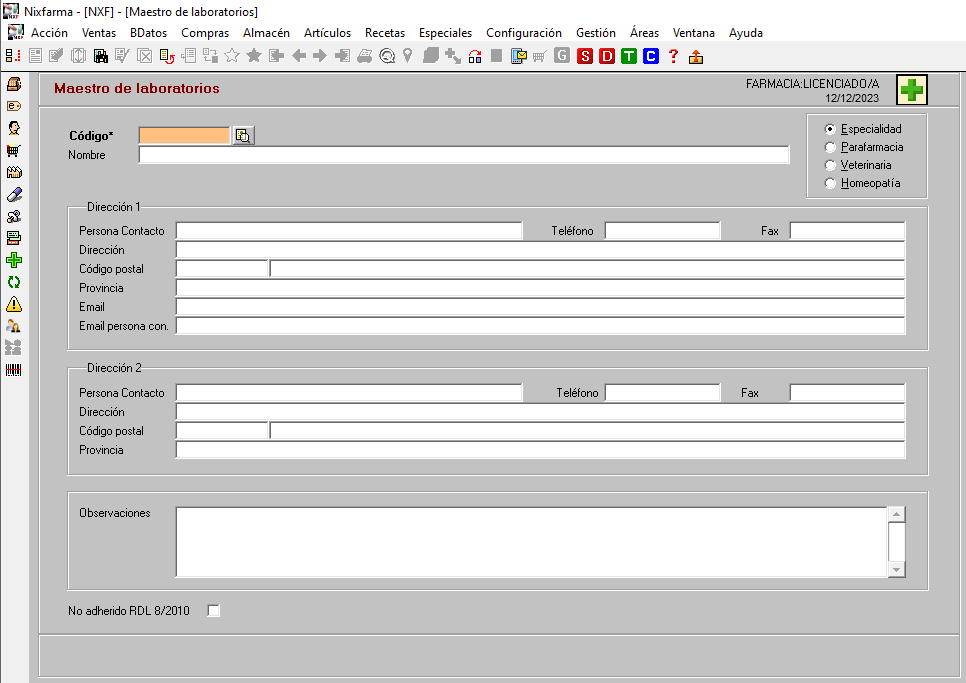Viewport: 966px width, 683px height.
Task: Click the Email field in Dirección 1
Action: pos(540,307)
